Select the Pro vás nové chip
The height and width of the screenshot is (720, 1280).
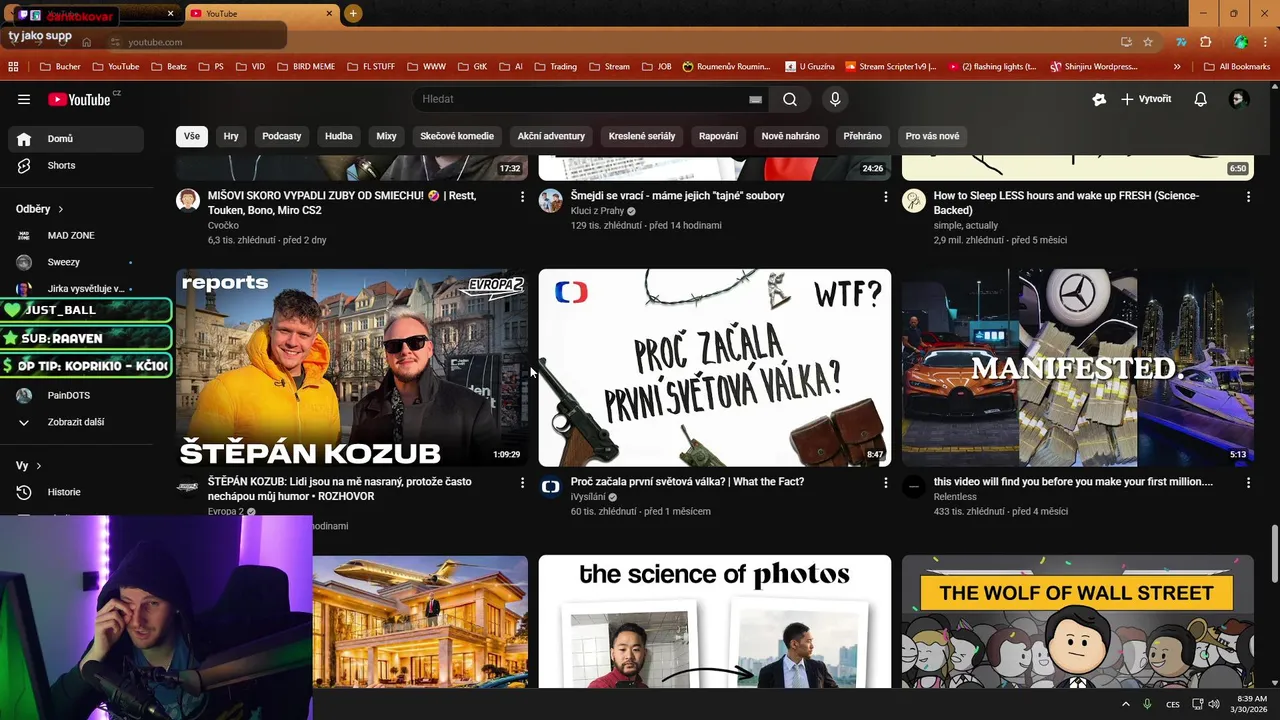(933, 136)
